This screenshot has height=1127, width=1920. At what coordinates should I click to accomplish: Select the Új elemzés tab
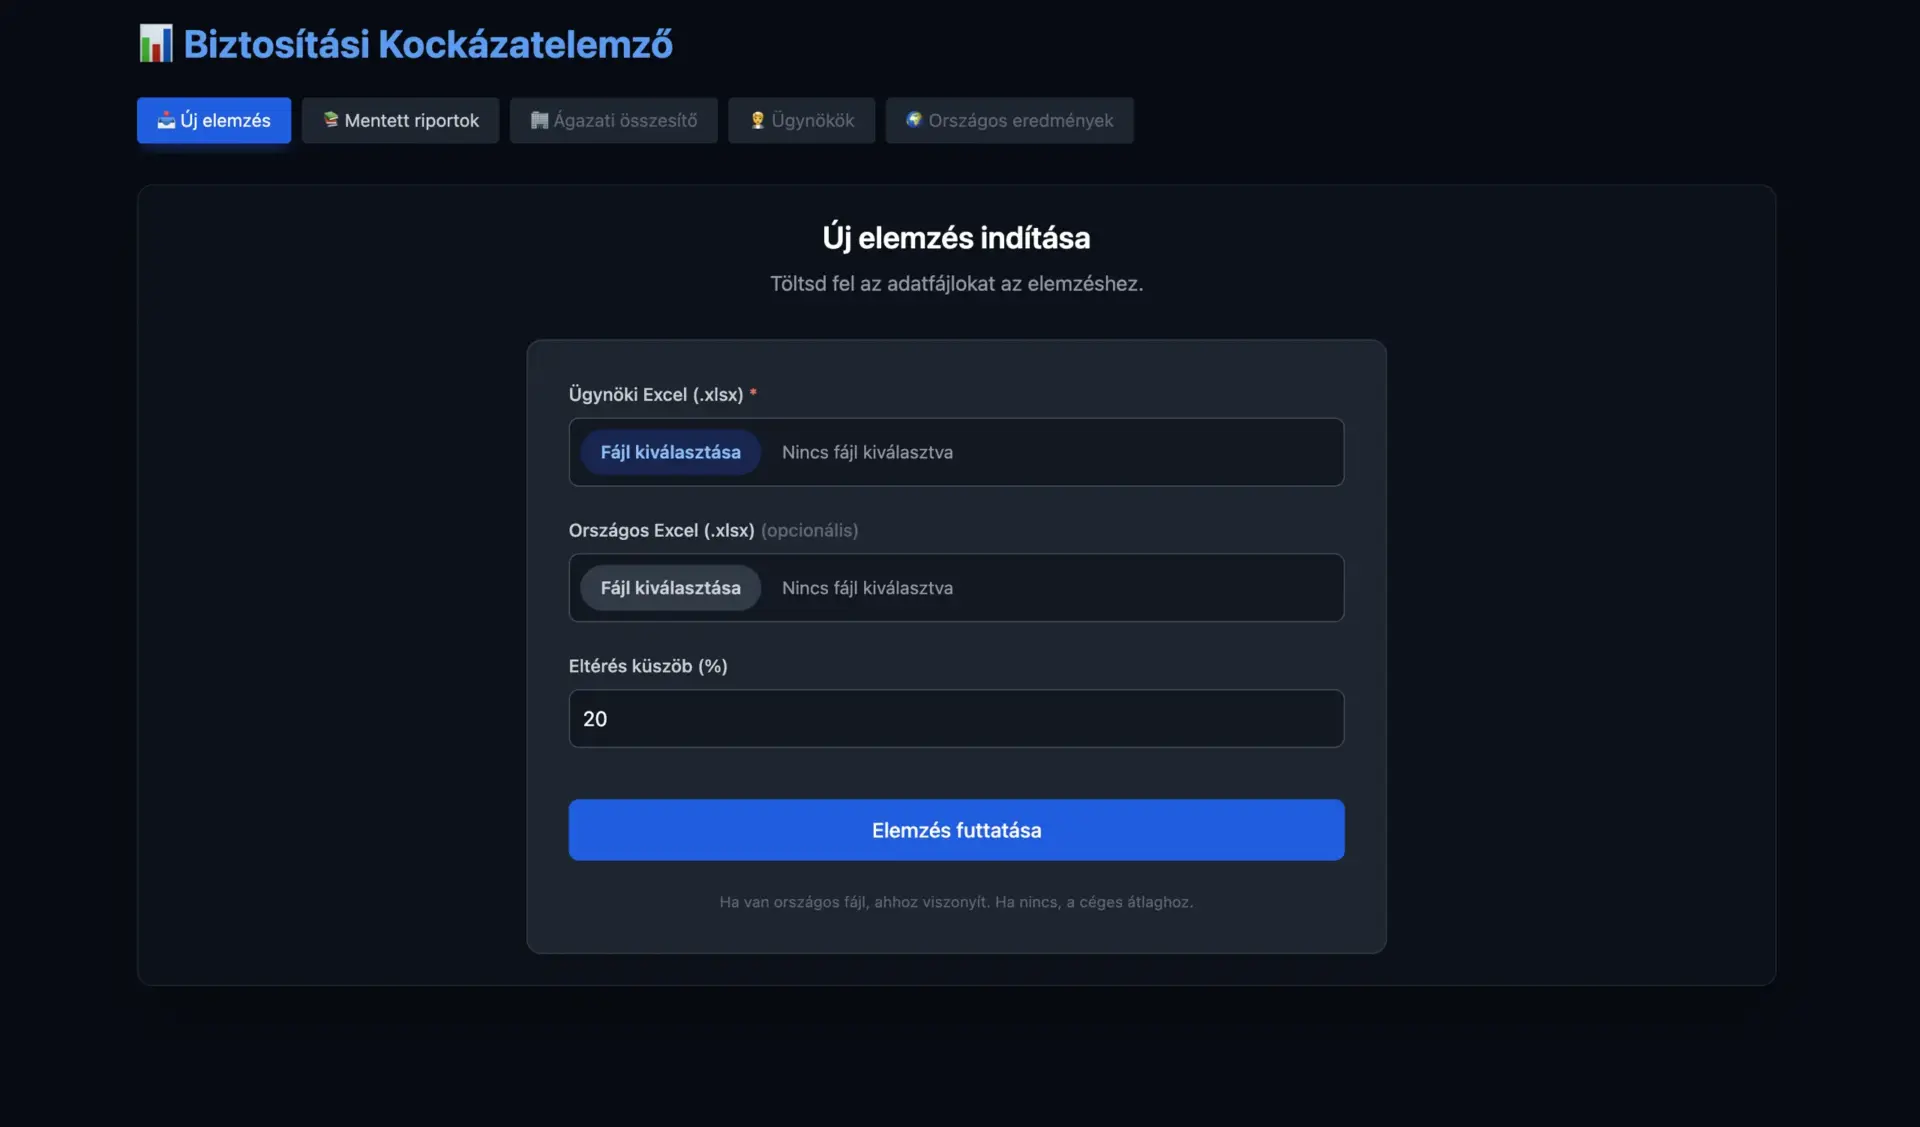[x=213, y=120]
